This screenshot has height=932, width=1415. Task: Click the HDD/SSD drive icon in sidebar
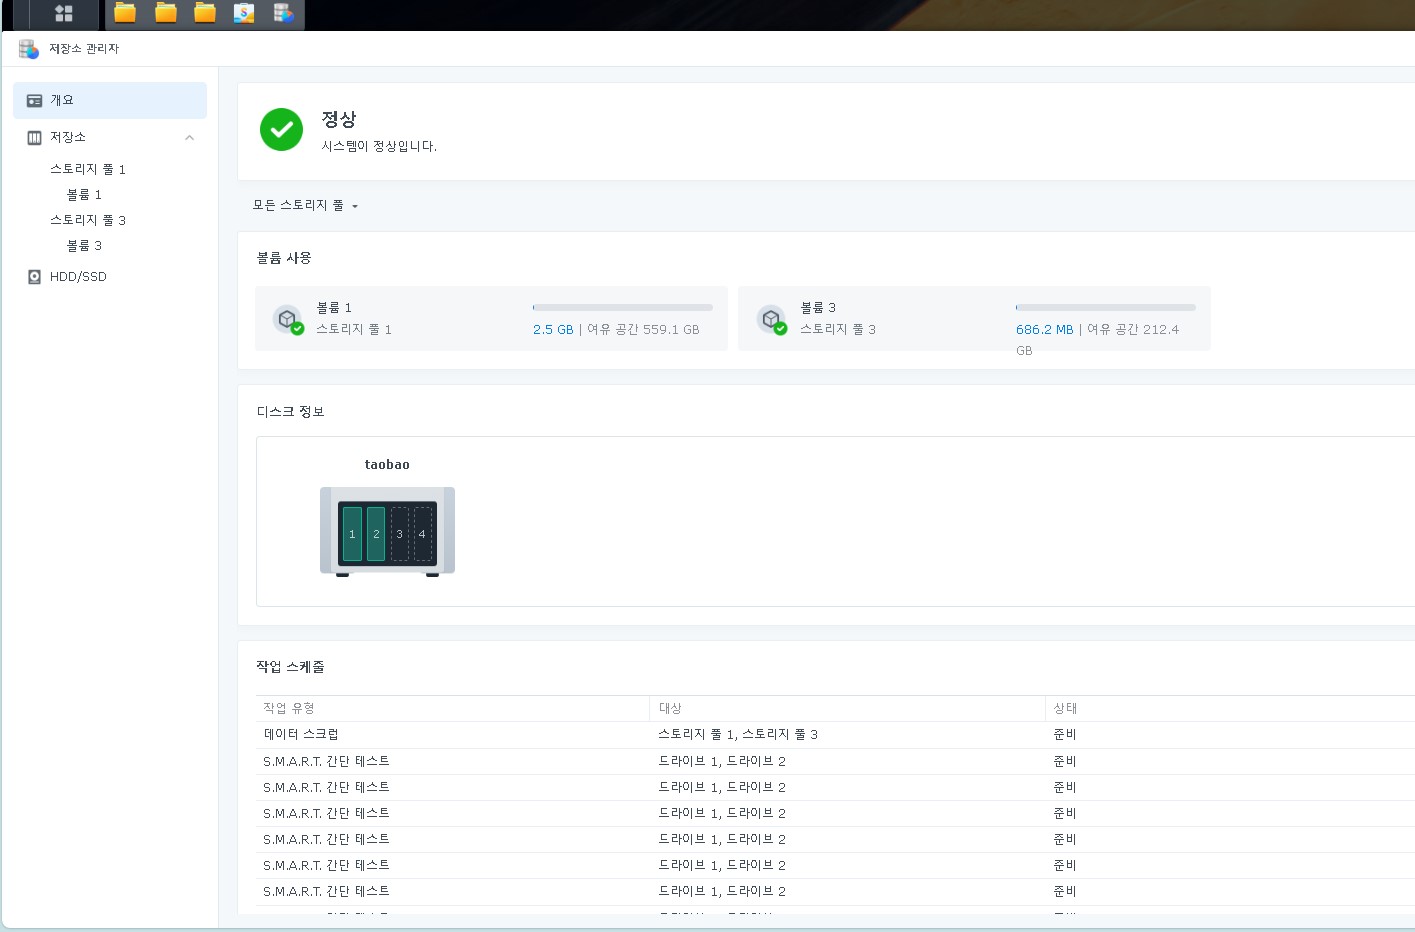(x=35, y=277)
